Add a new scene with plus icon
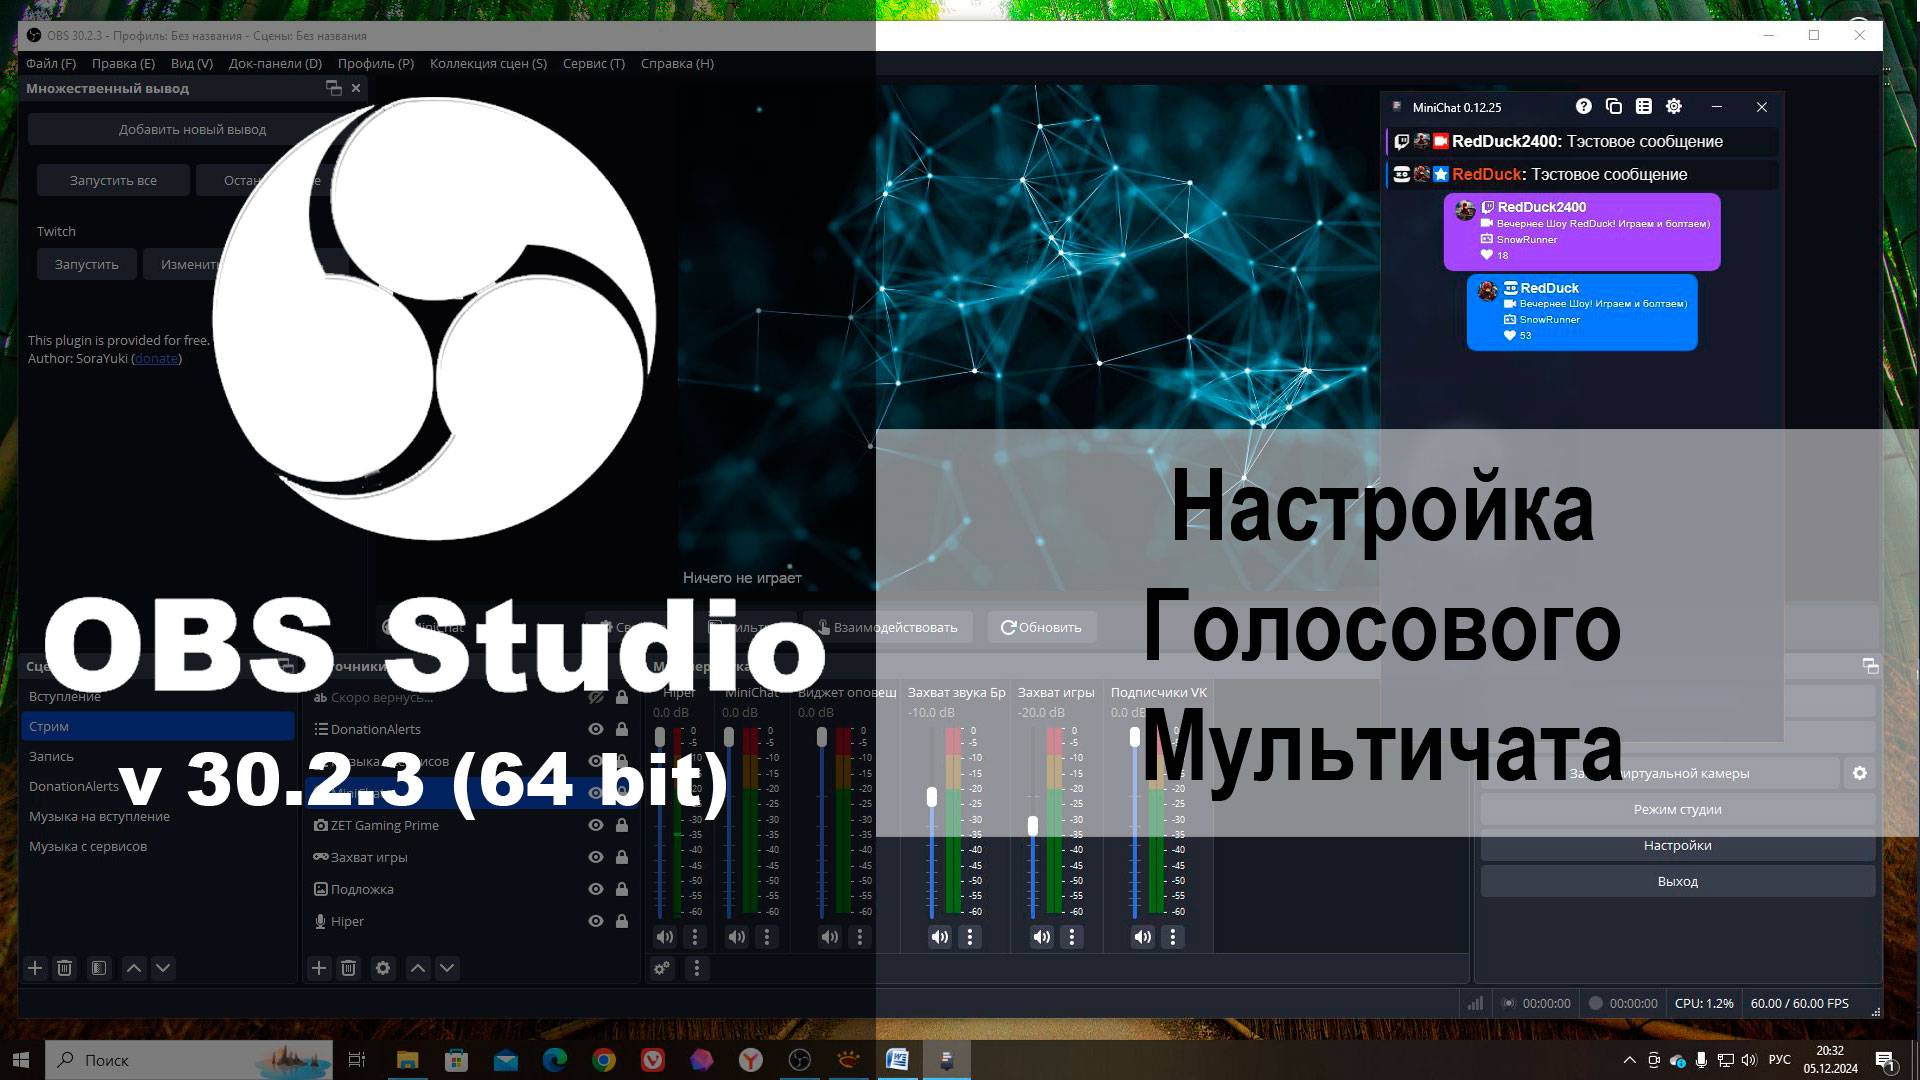 point(35,968)
